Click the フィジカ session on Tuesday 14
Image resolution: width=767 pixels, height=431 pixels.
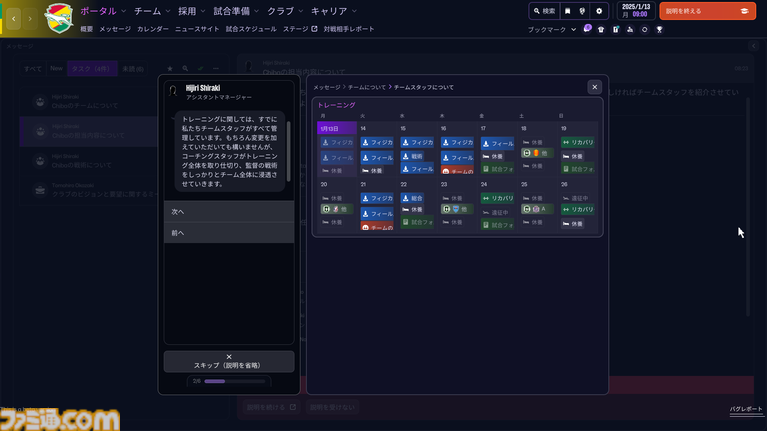click(x=376, y=142)
